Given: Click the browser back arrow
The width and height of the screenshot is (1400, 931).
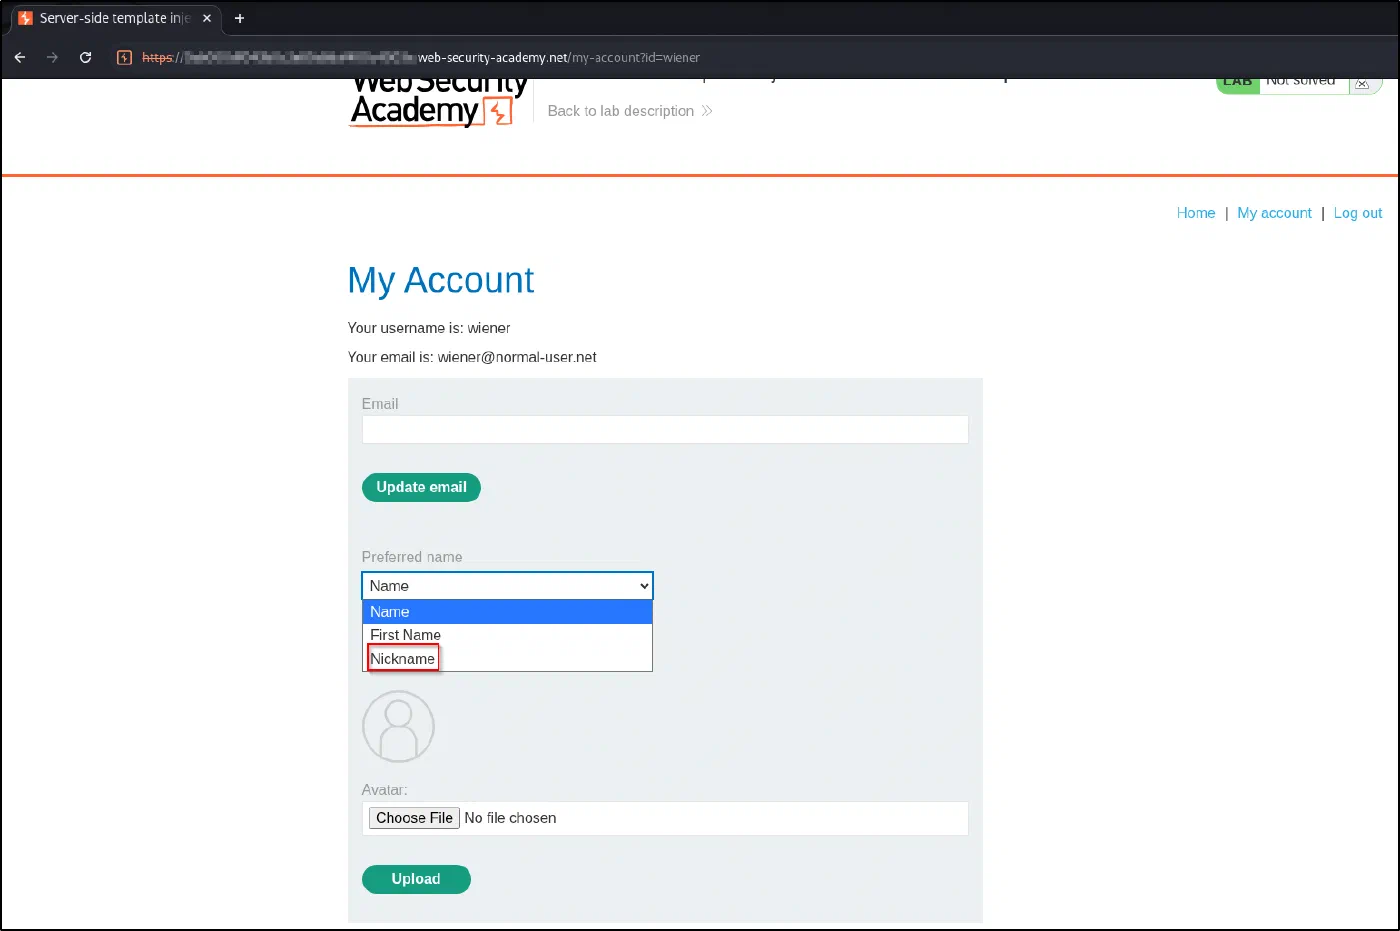Looking at the screenshot, I should (20, 58).
